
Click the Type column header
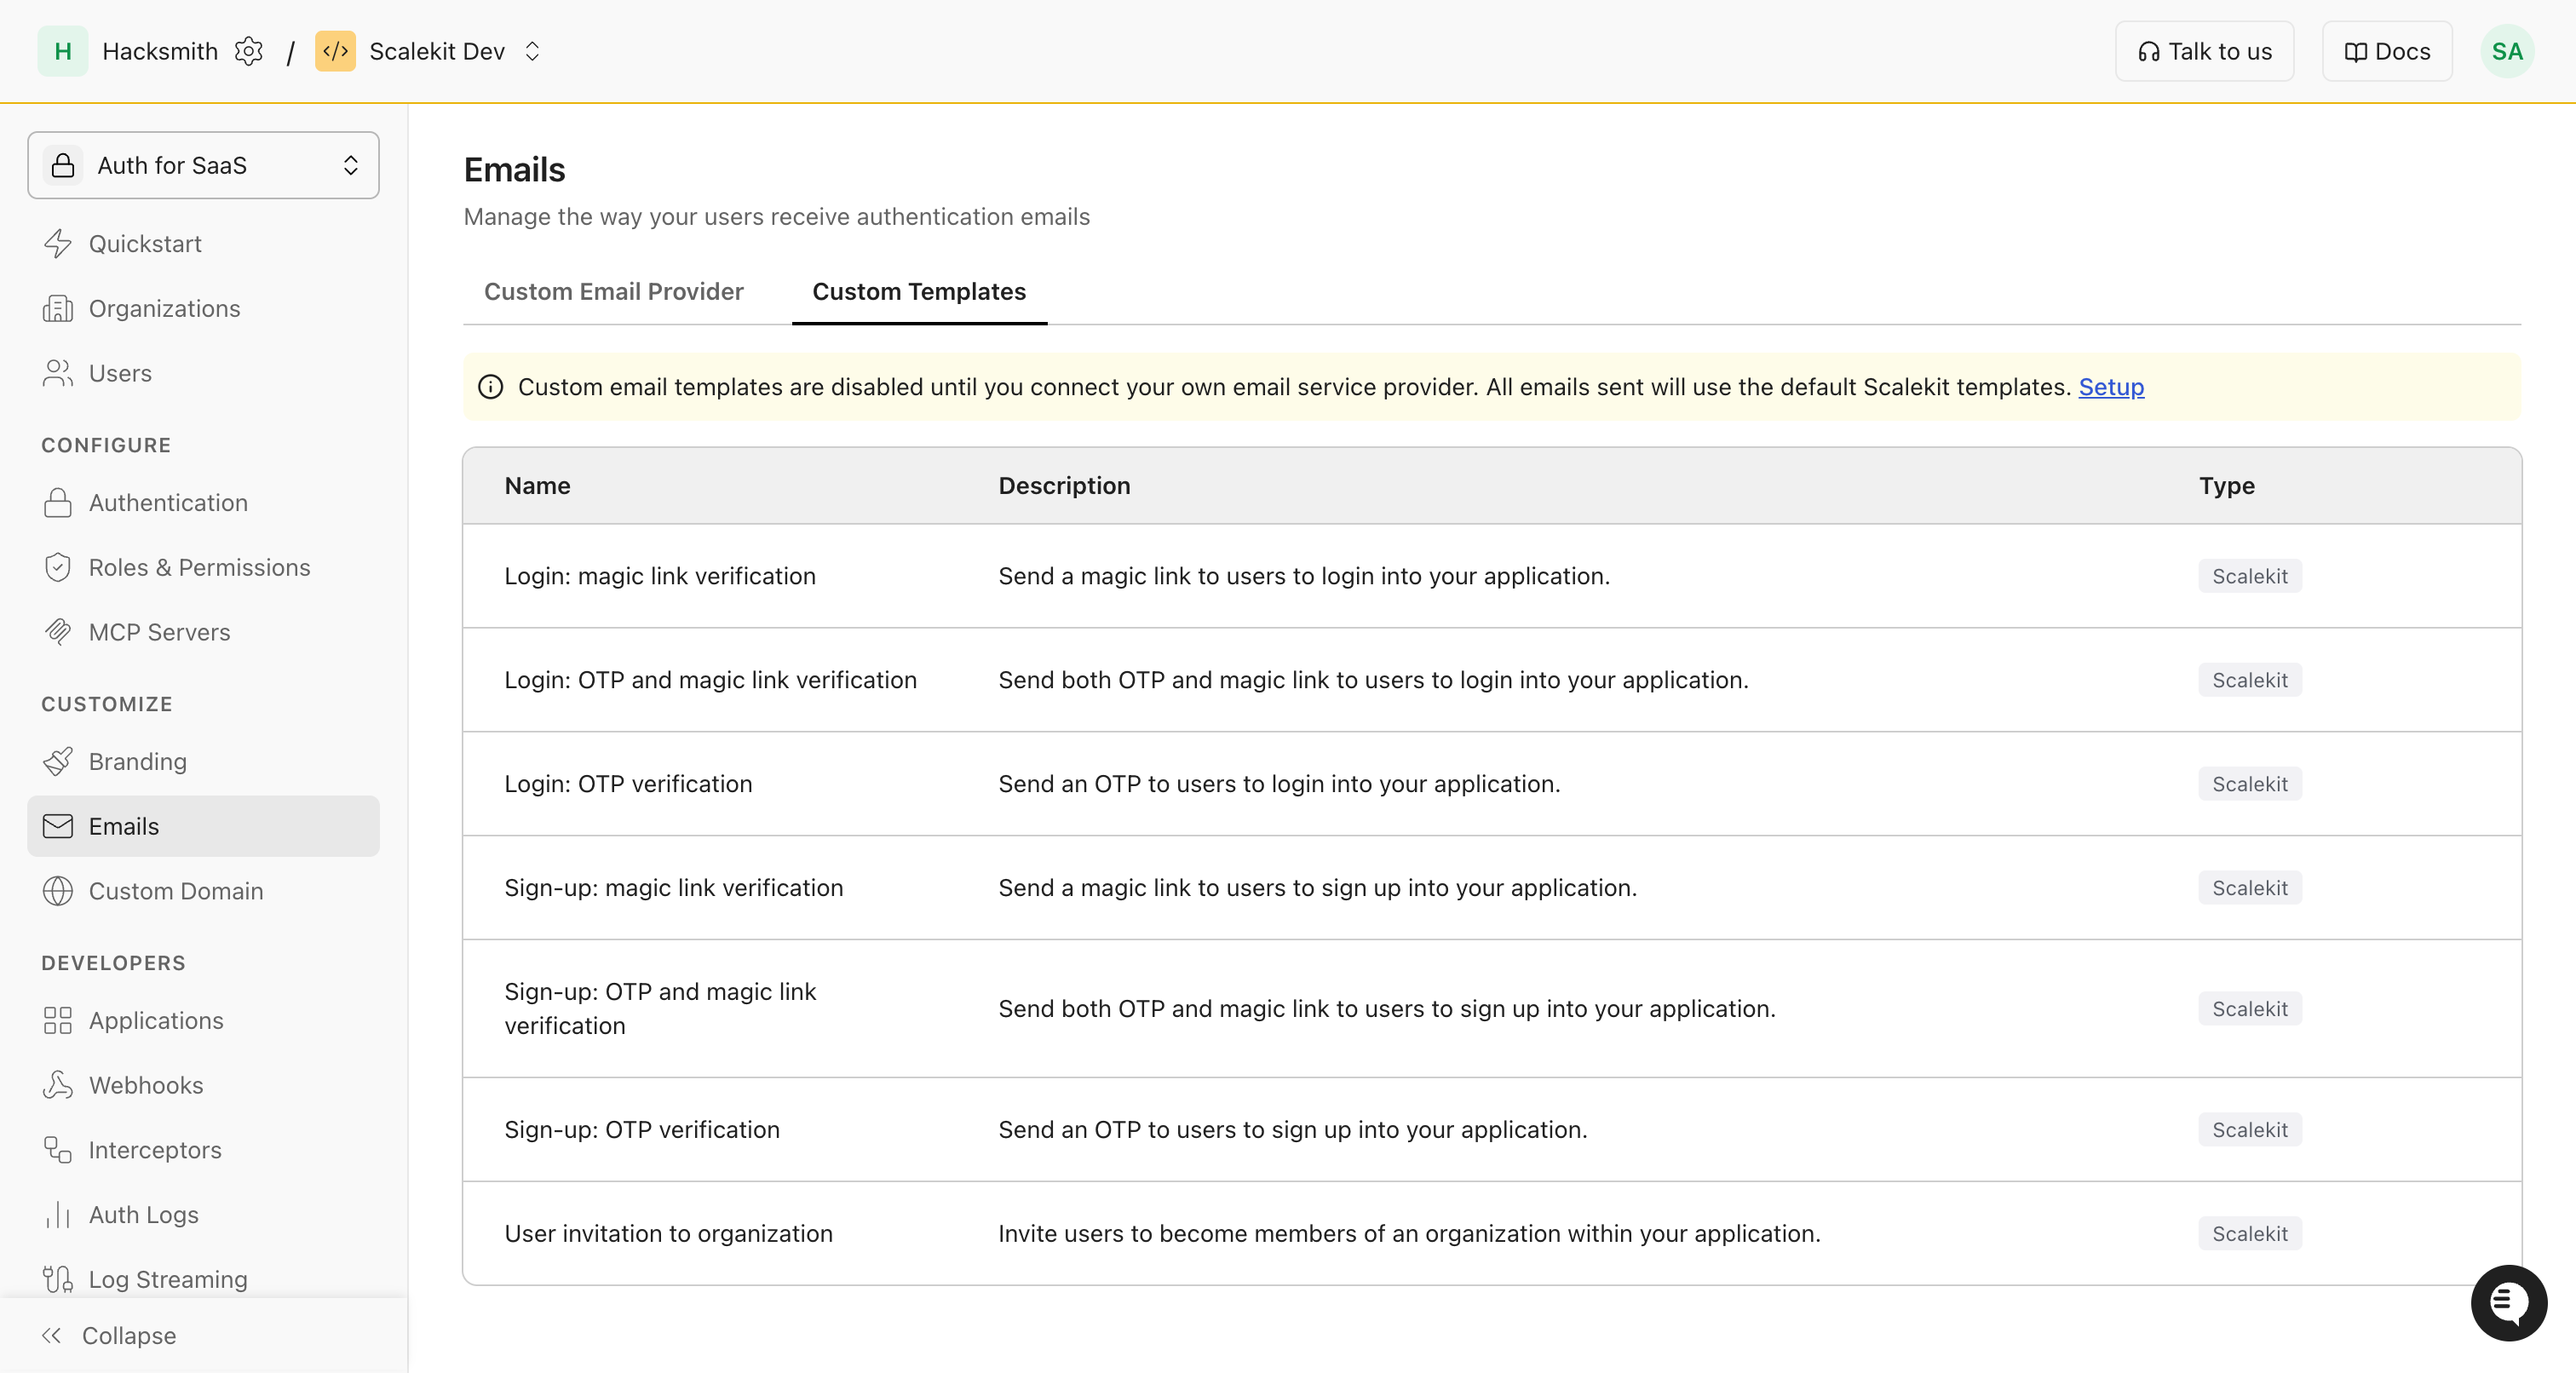point(2226,486)
